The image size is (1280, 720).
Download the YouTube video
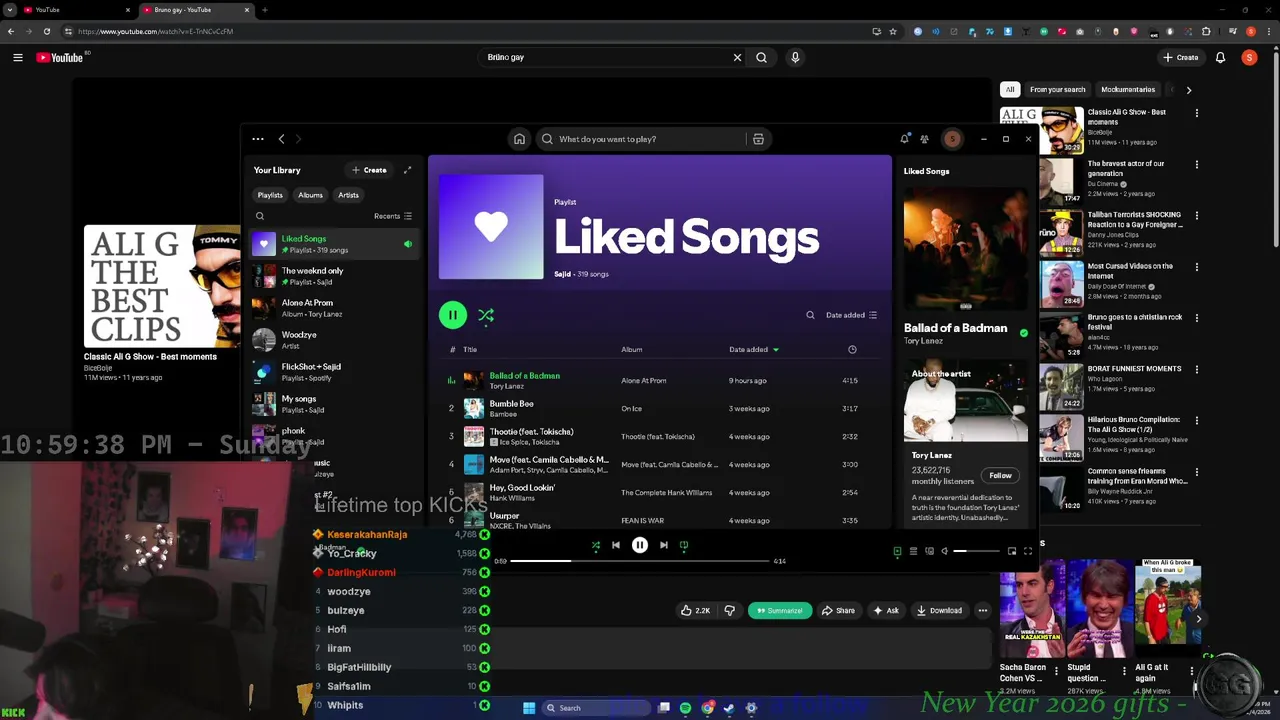pos(939,610)
